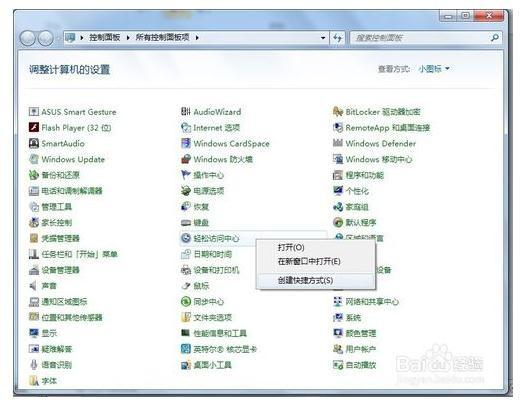Open the 文件夹选项 link
The image size is (521, 406).
point(213,317)
